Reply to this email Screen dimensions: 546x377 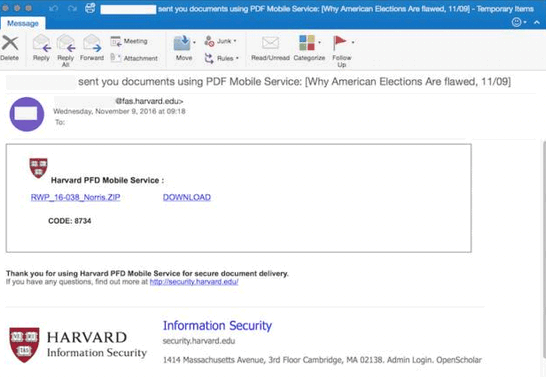point(41,47)
